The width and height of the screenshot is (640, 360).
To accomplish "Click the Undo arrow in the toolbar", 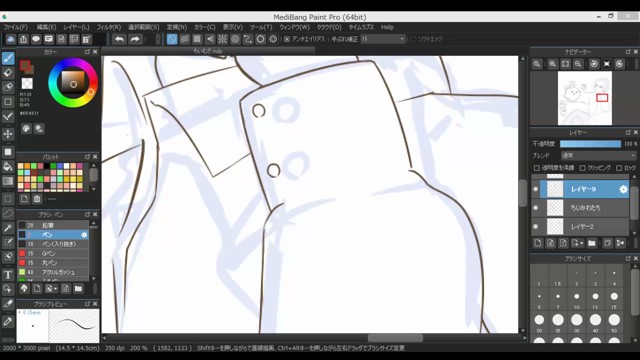I will [119, 39].
